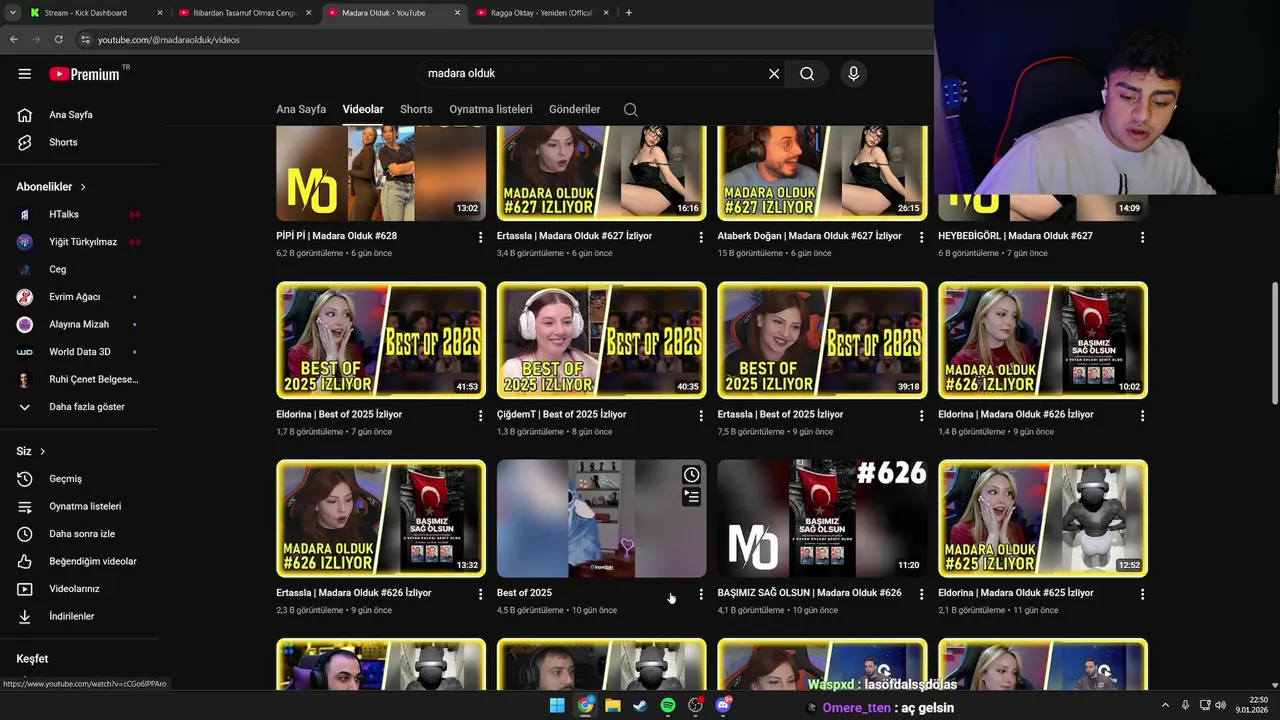Switch to Stream - Kick Dashboard browser tab
The height and width of the screenshot is (720, 1280).
tap(95, 13)
